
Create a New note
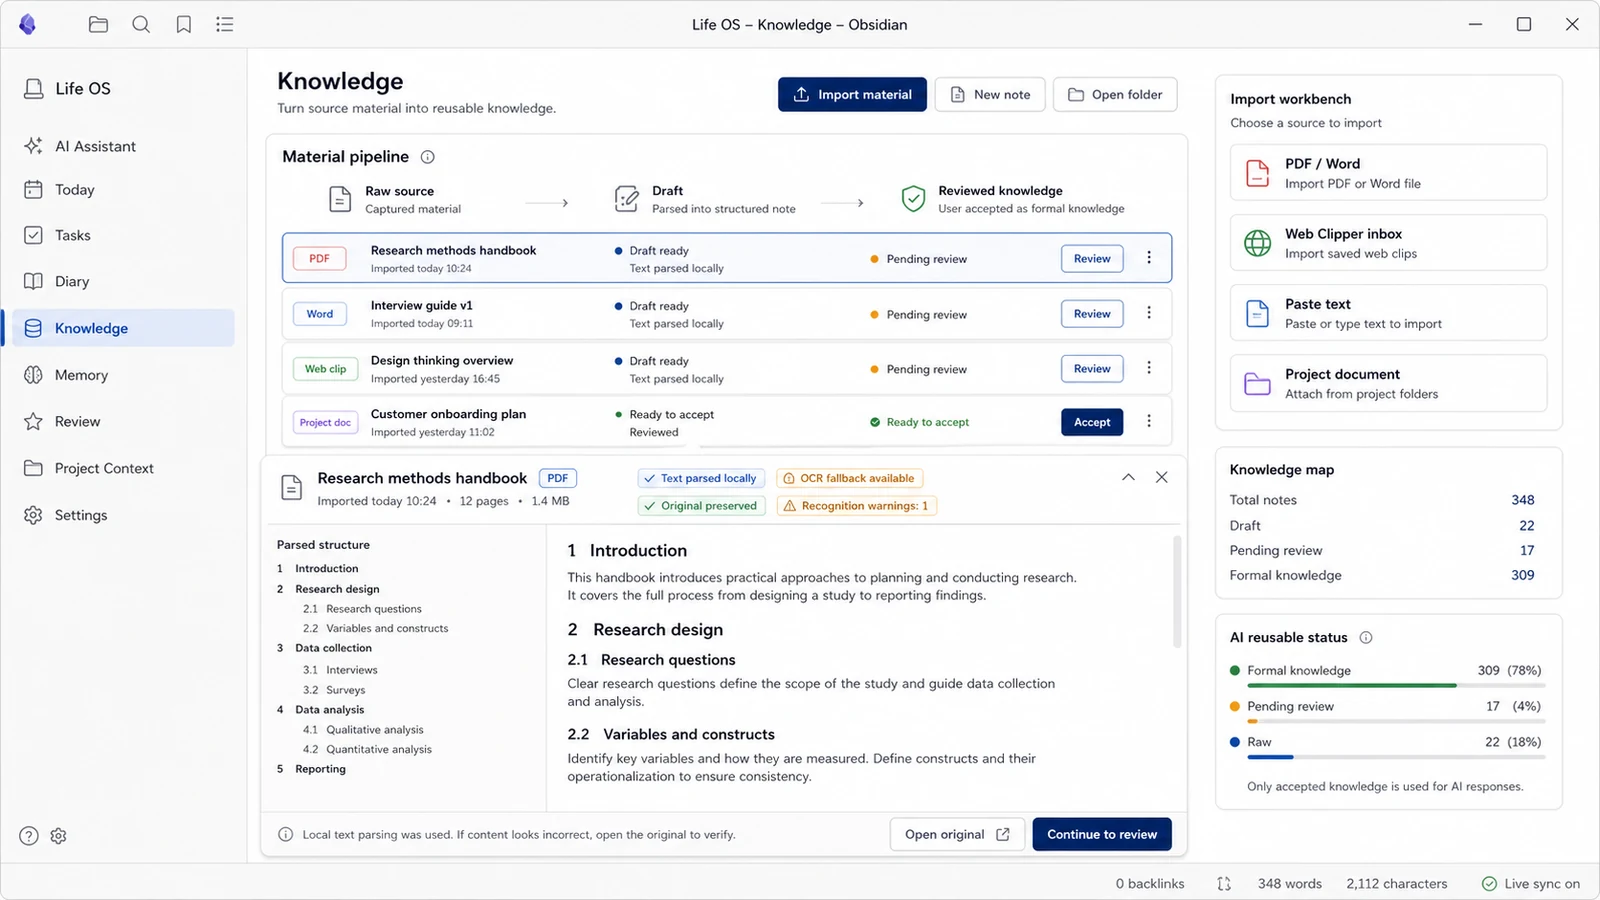pyautogui.click(x=990, y=94)
